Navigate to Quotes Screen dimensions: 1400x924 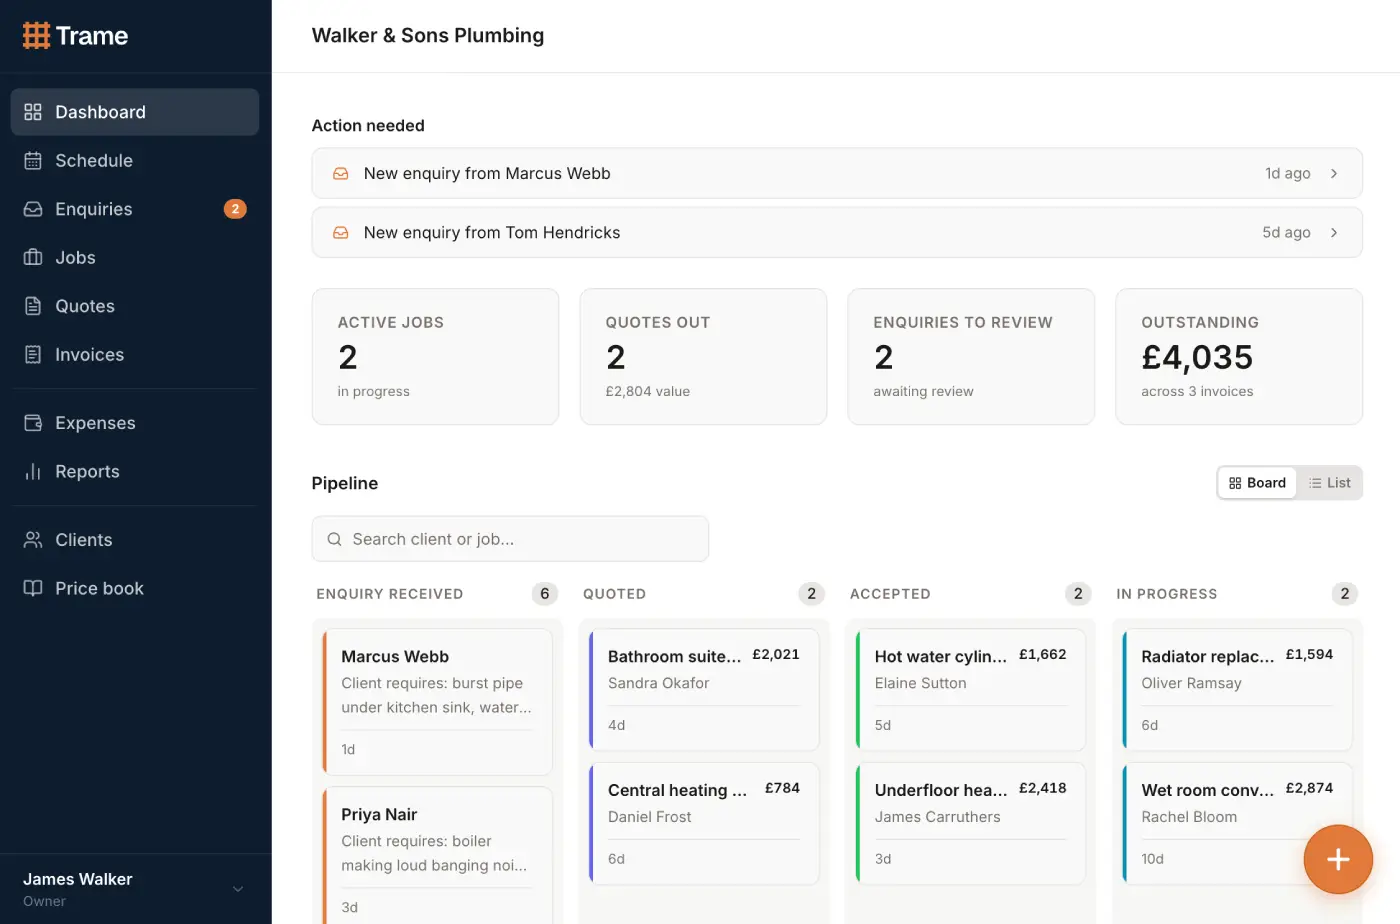tap(135, 306)
